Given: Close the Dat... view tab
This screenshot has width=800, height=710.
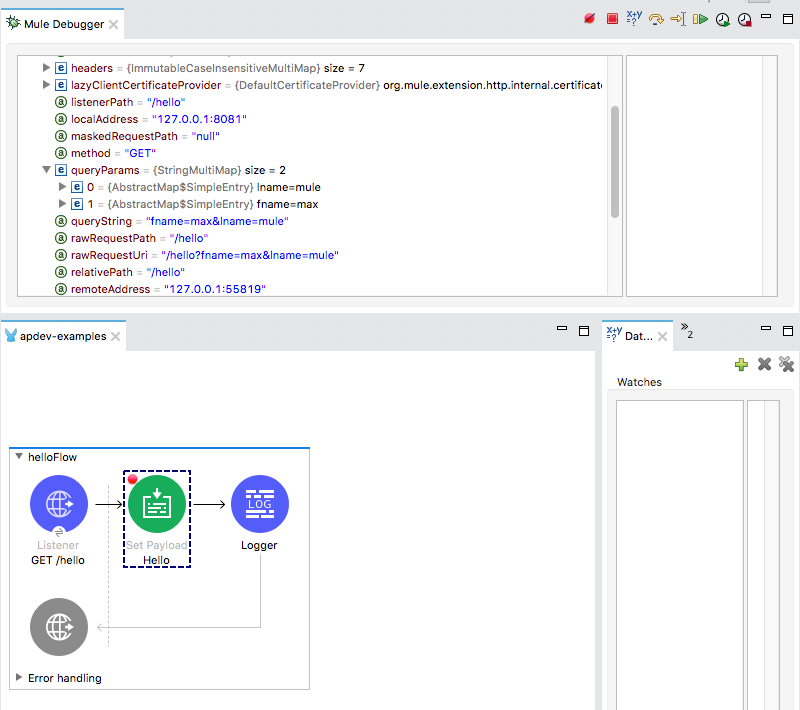Looking at the screenshot, I should (x=662, y=337).
